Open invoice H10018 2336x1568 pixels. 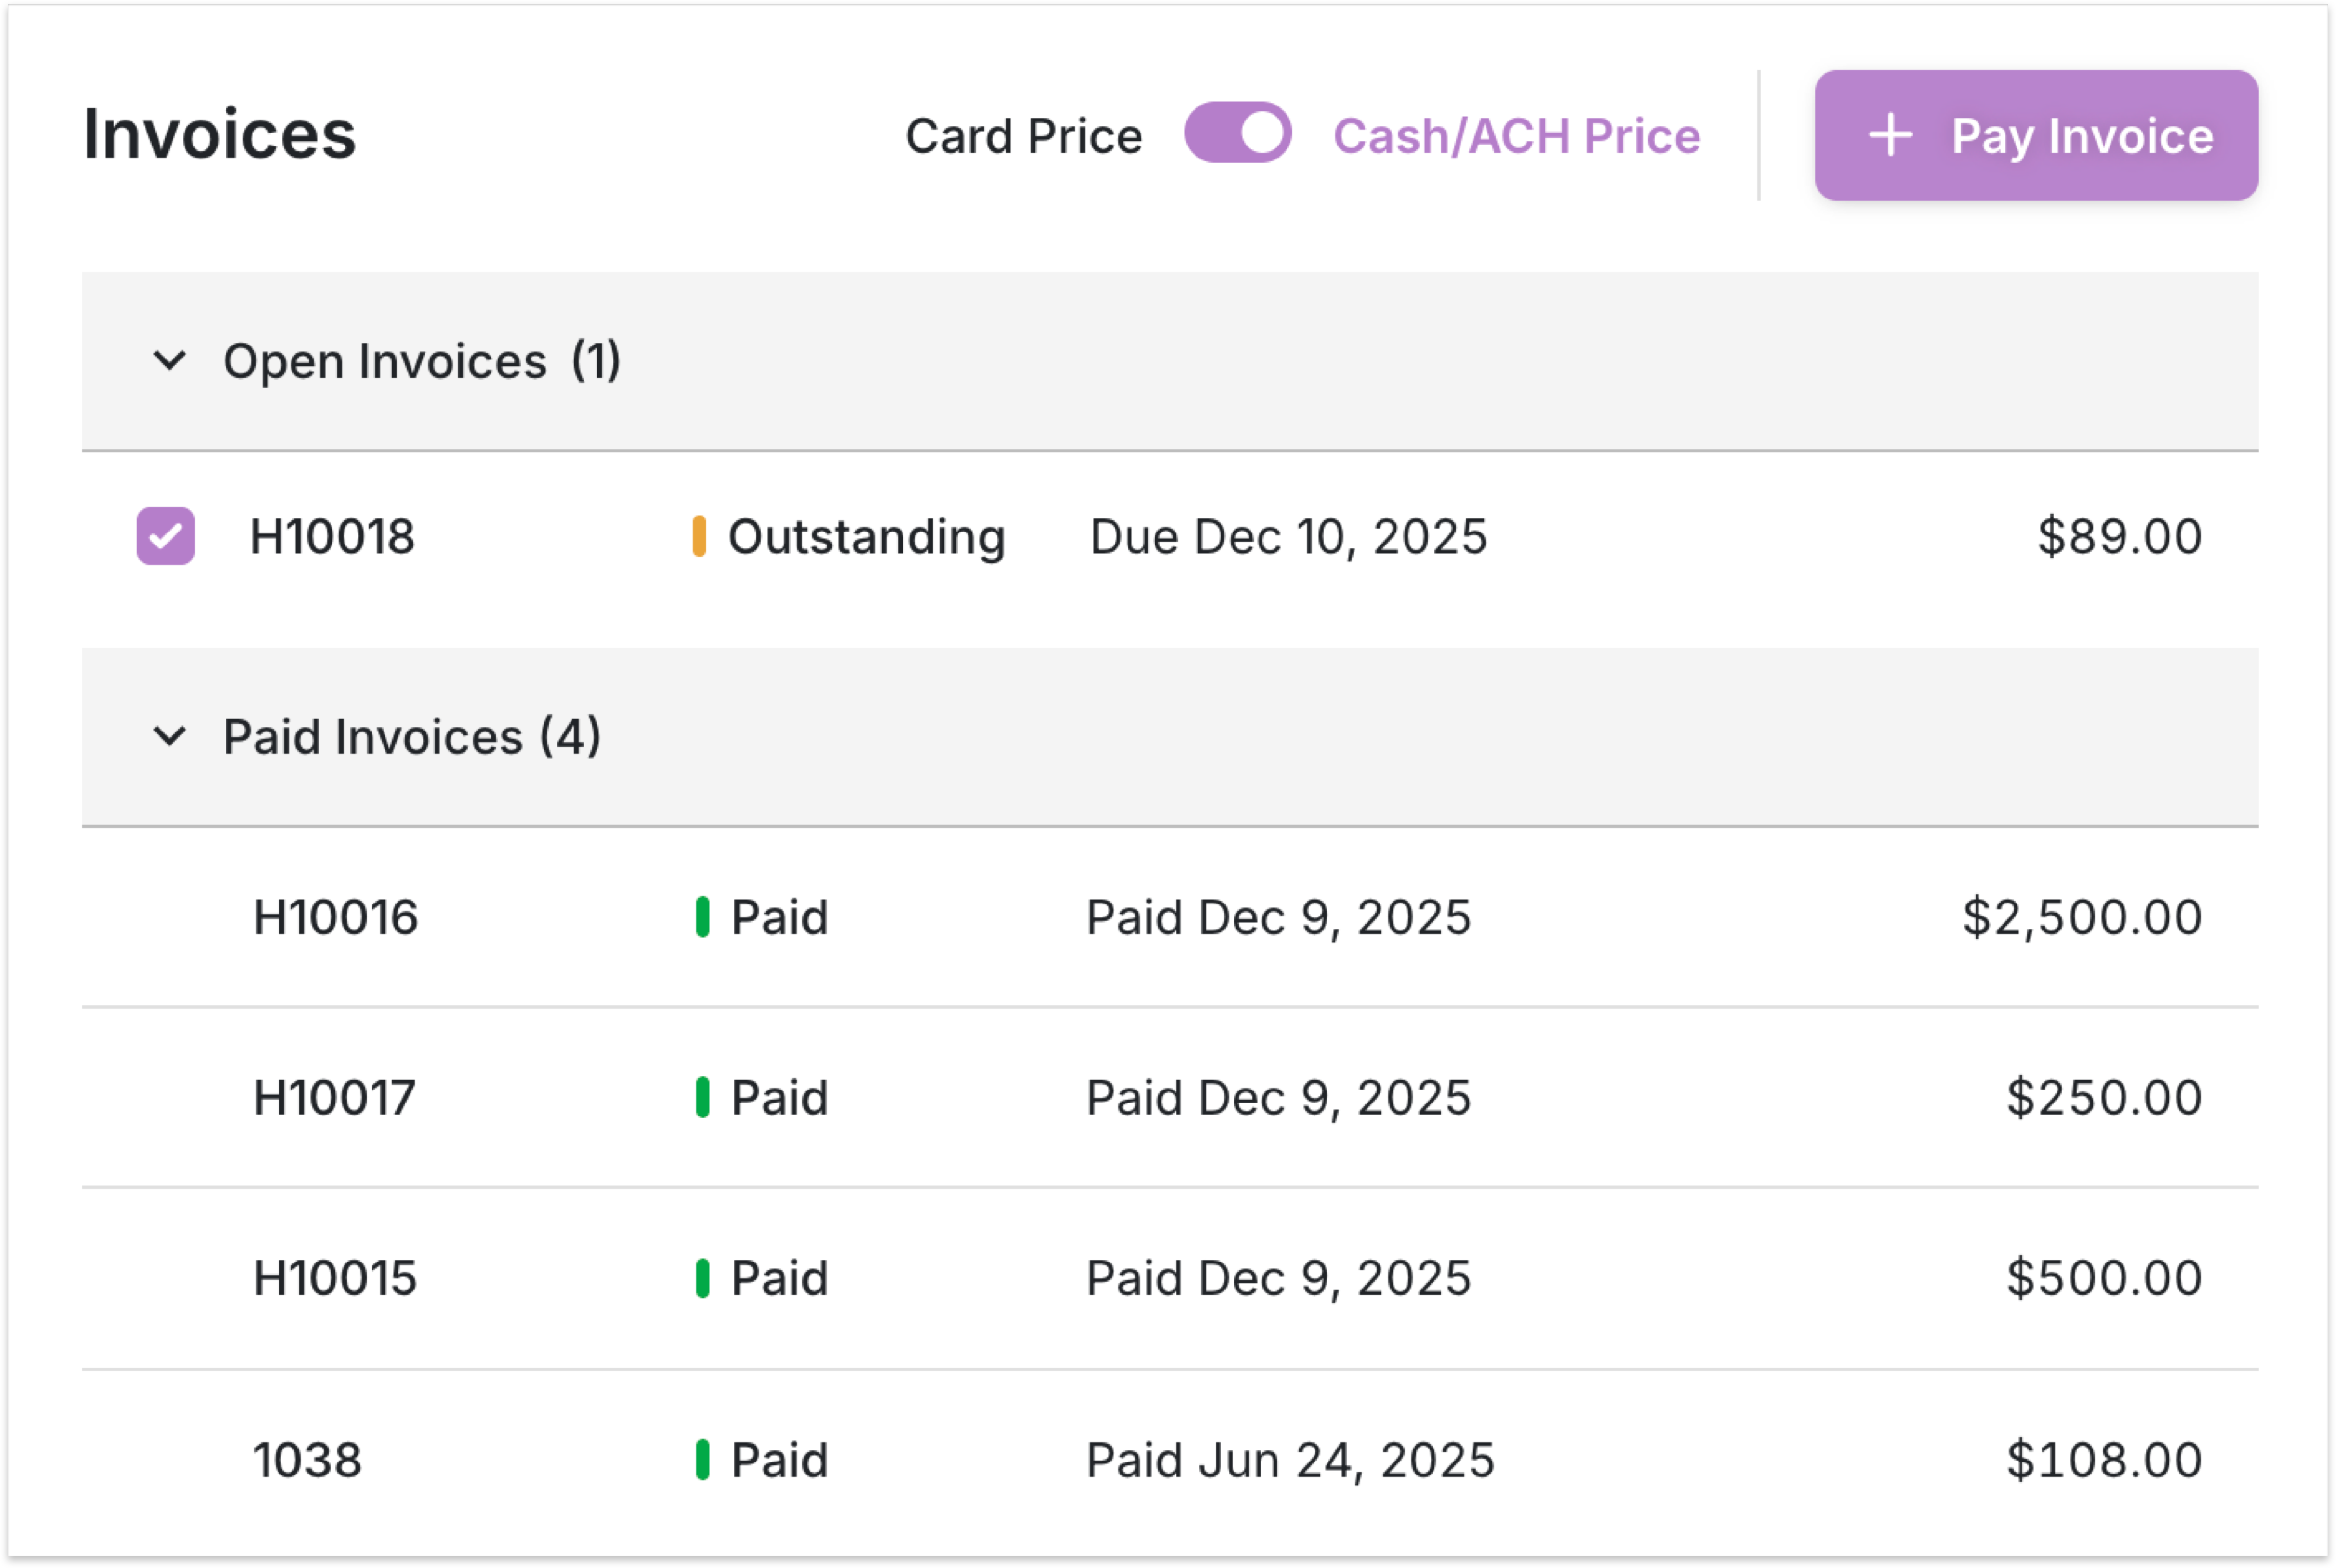click(x=332, y=537)
